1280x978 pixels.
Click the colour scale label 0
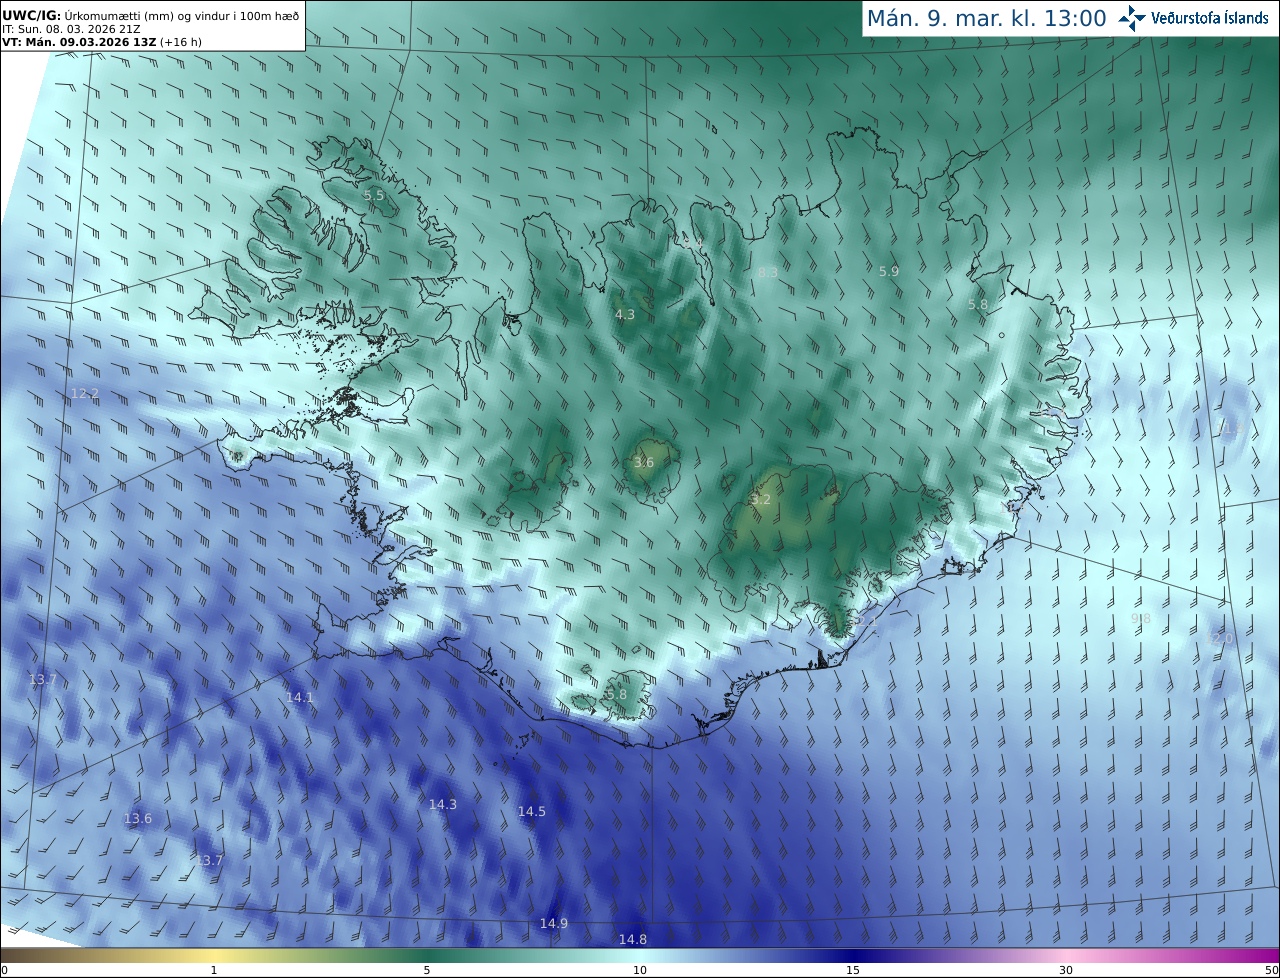4,970
